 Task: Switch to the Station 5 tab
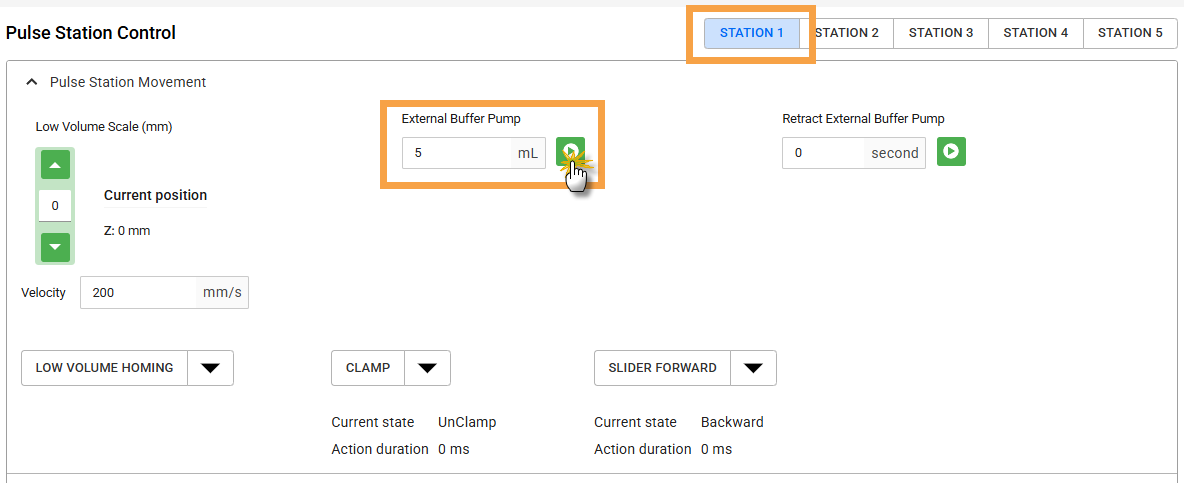(1130, 33)
